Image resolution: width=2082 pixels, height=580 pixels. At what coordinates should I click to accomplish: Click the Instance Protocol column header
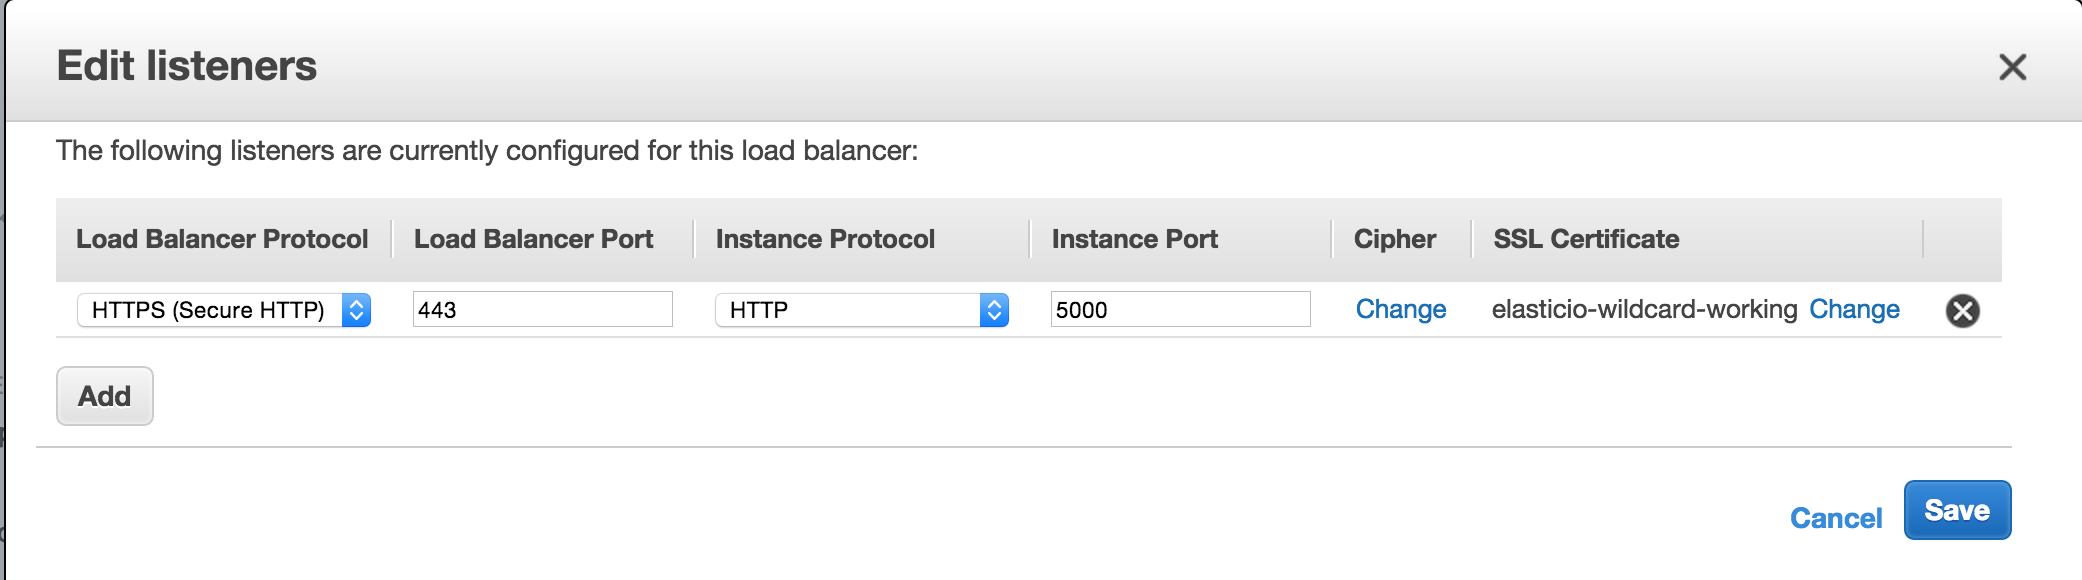(x=825, y=239)
